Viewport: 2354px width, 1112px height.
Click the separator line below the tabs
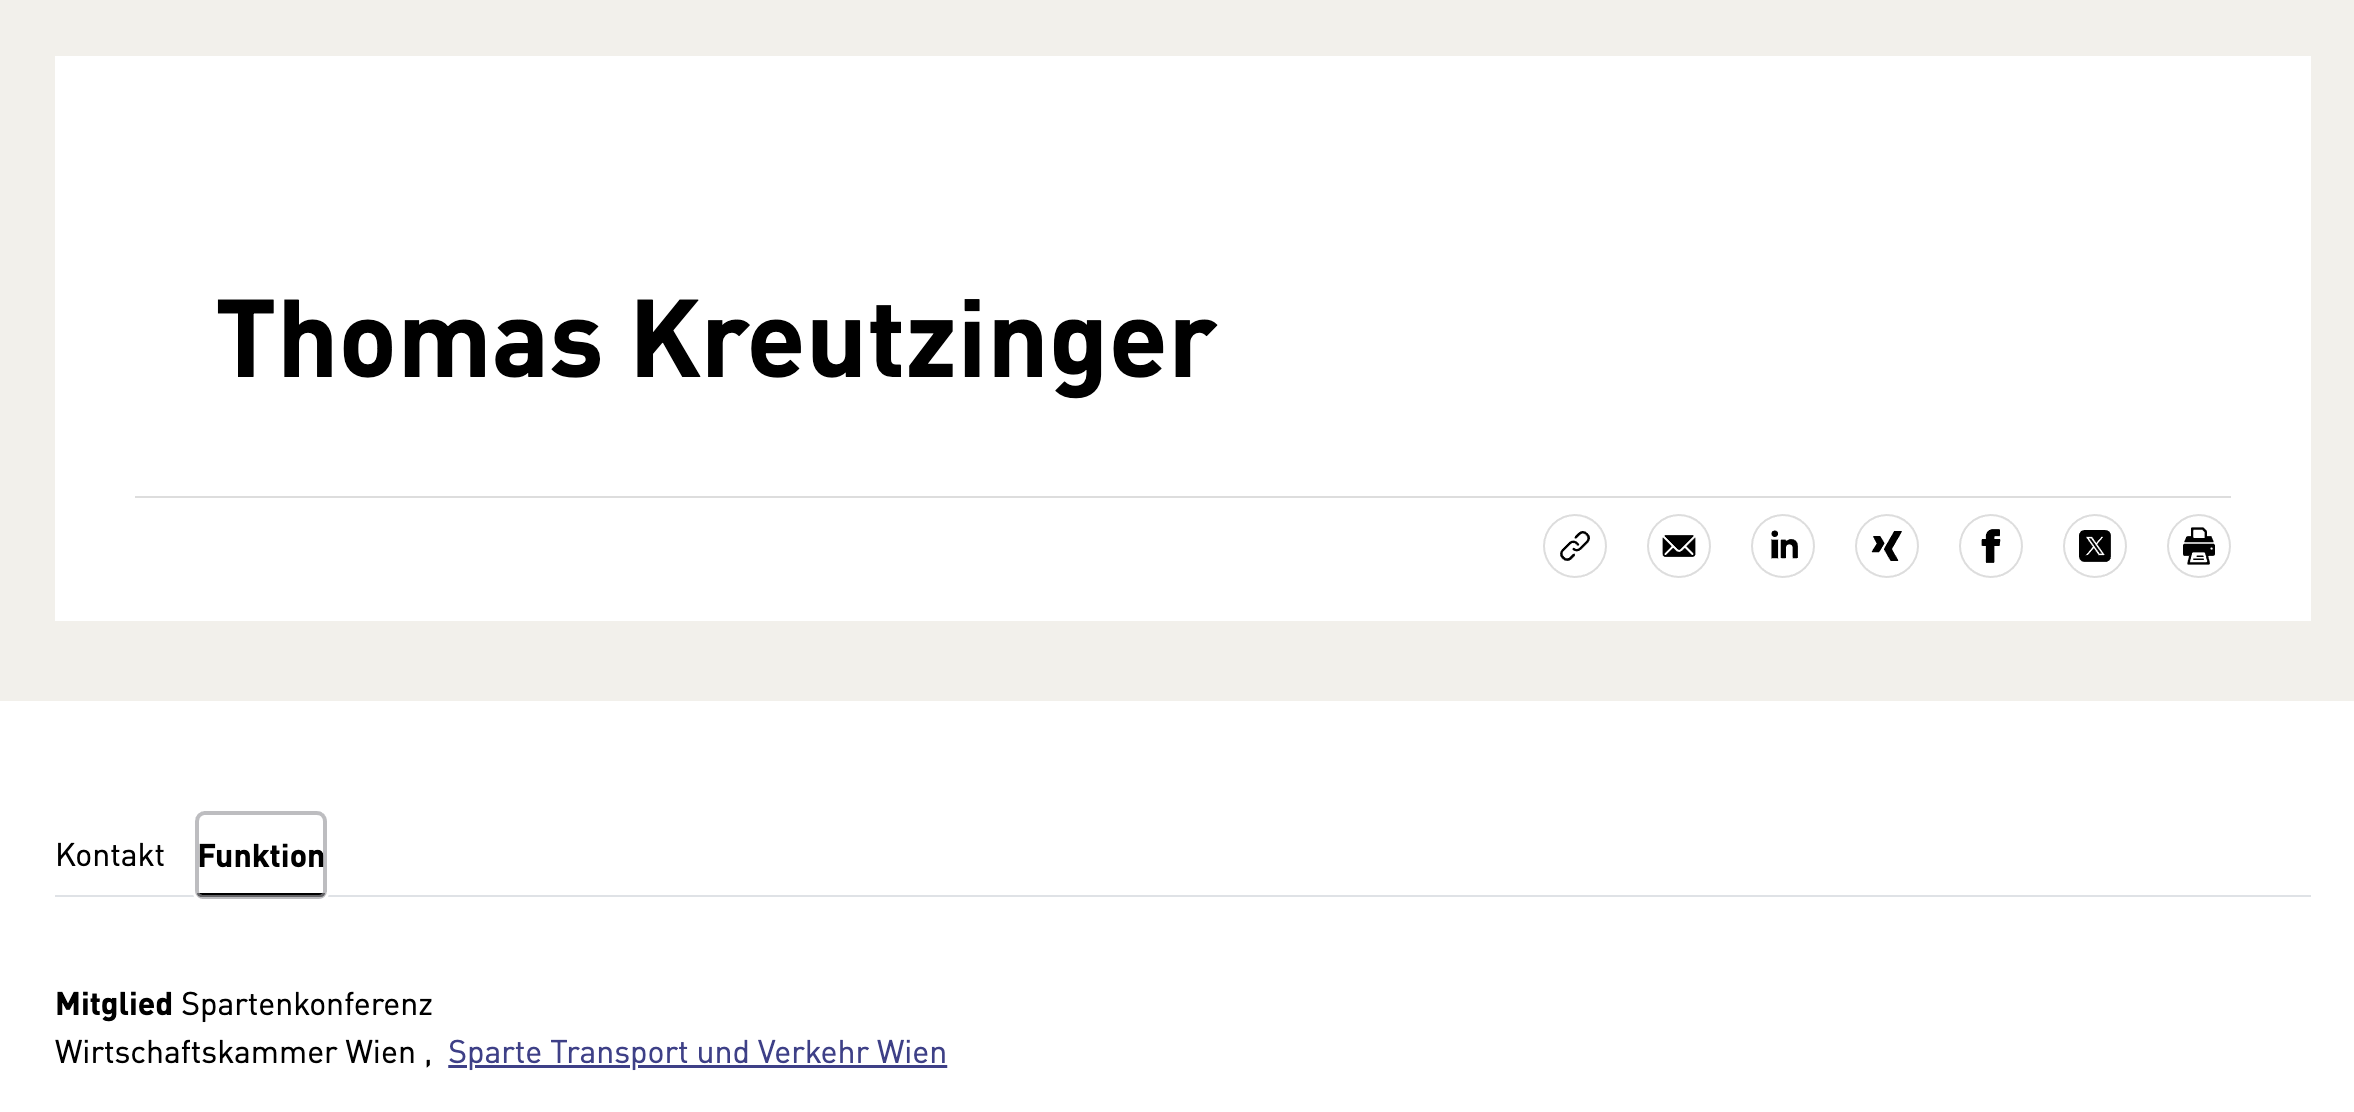1200,896
